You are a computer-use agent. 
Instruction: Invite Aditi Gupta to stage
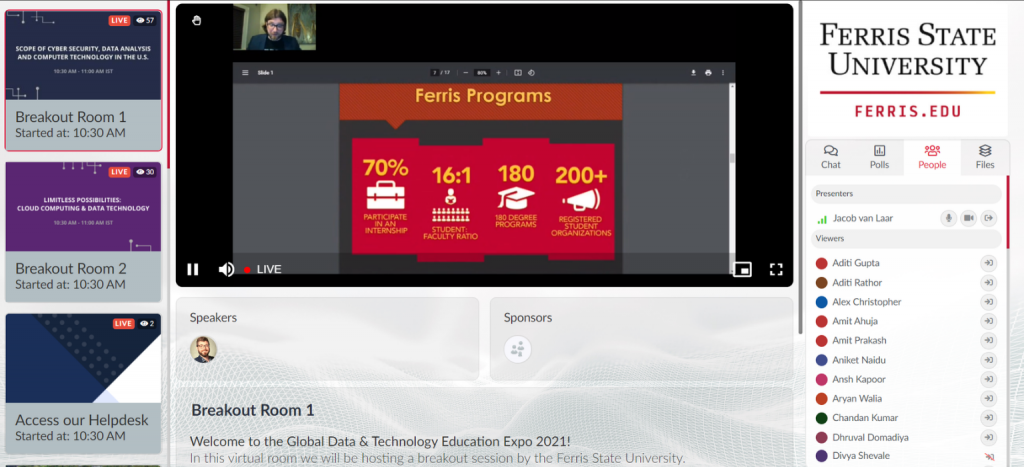989,263
